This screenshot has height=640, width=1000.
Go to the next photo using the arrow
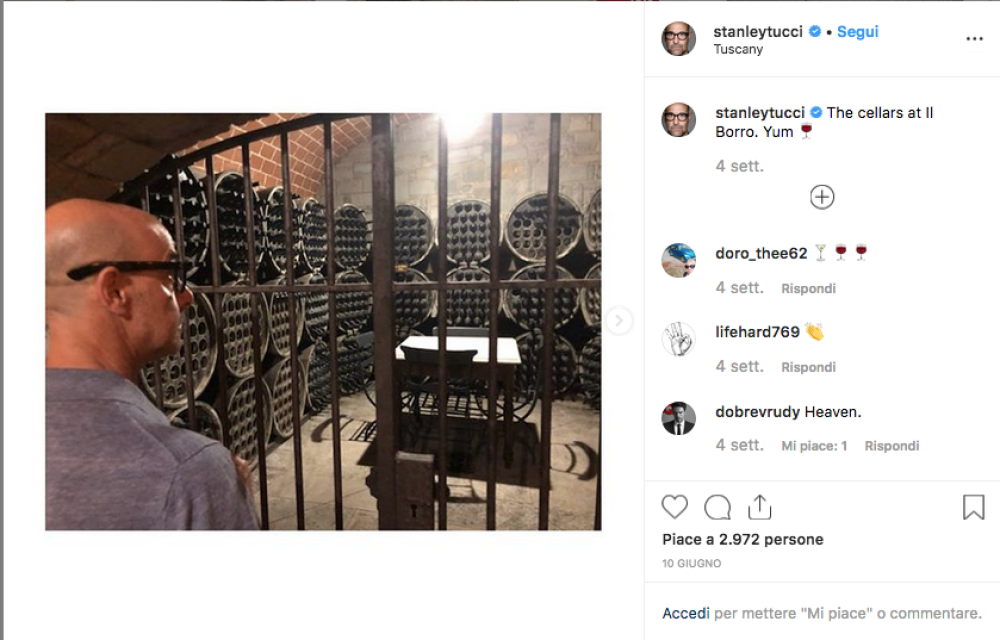click(x=619, y=320)
